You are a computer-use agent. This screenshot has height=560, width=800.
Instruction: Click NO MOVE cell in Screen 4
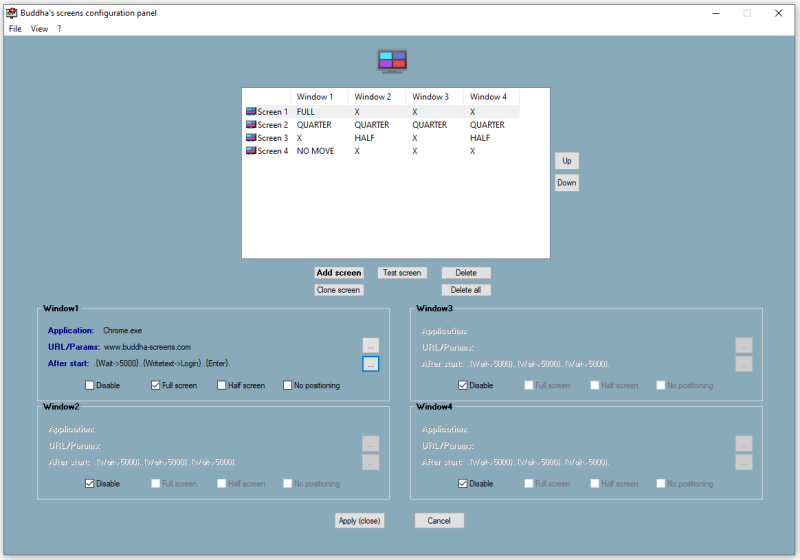tap(315, 151)
